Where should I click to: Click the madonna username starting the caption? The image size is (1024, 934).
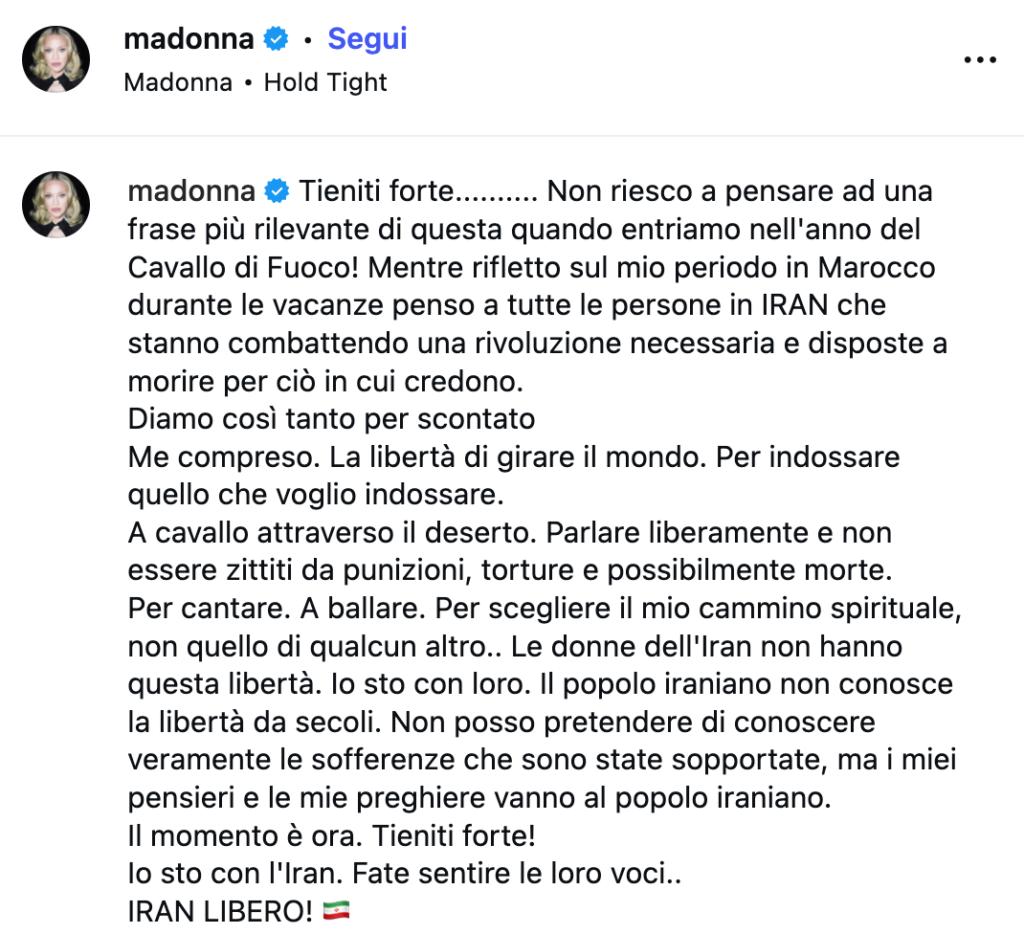coord(190,189)
